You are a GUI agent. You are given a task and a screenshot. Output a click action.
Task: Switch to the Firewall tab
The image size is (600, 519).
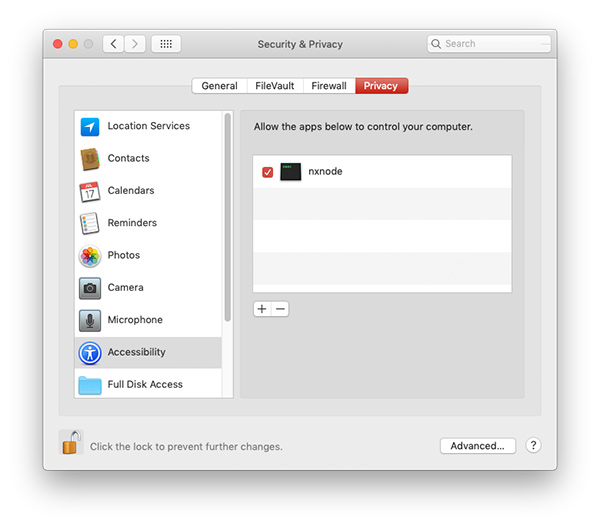328,86
